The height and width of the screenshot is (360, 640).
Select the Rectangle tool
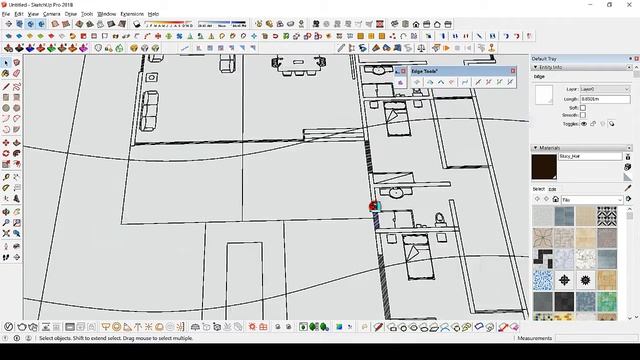pyautogui.click(x=6, y=98)
